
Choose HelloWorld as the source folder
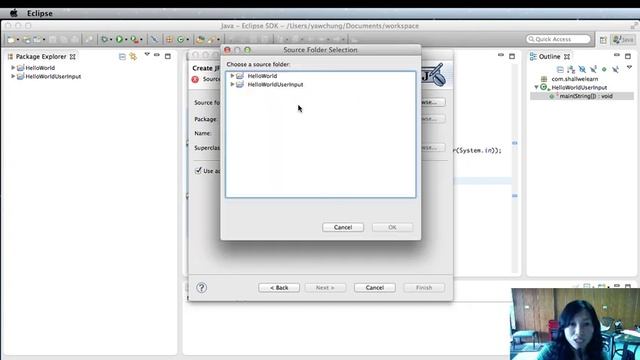[x=262, y=76]
